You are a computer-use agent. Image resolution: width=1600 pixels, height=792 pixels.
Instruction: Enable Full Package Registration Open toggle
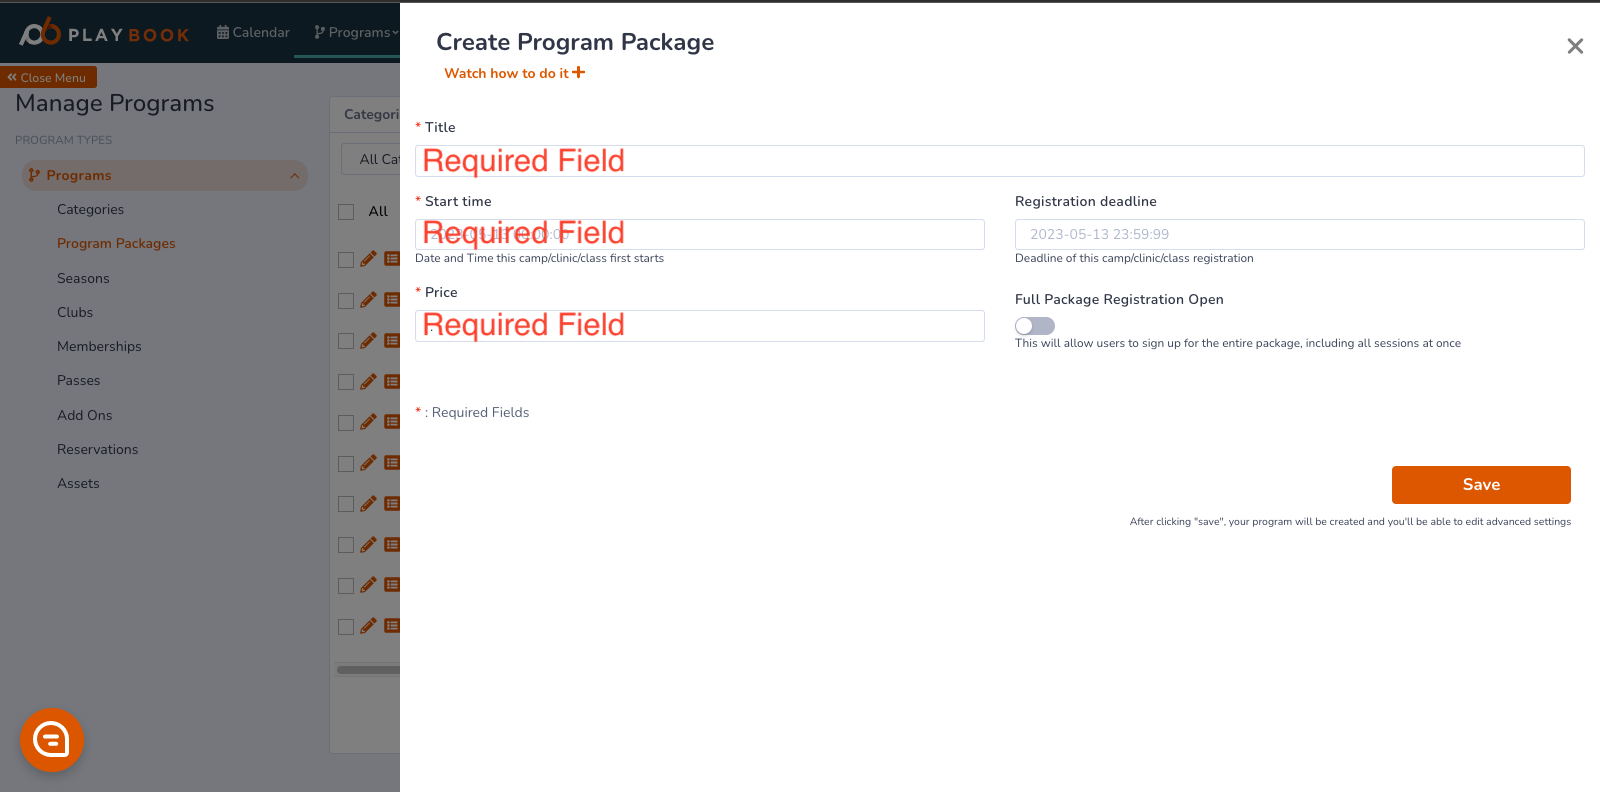[x=1035, y=326]
